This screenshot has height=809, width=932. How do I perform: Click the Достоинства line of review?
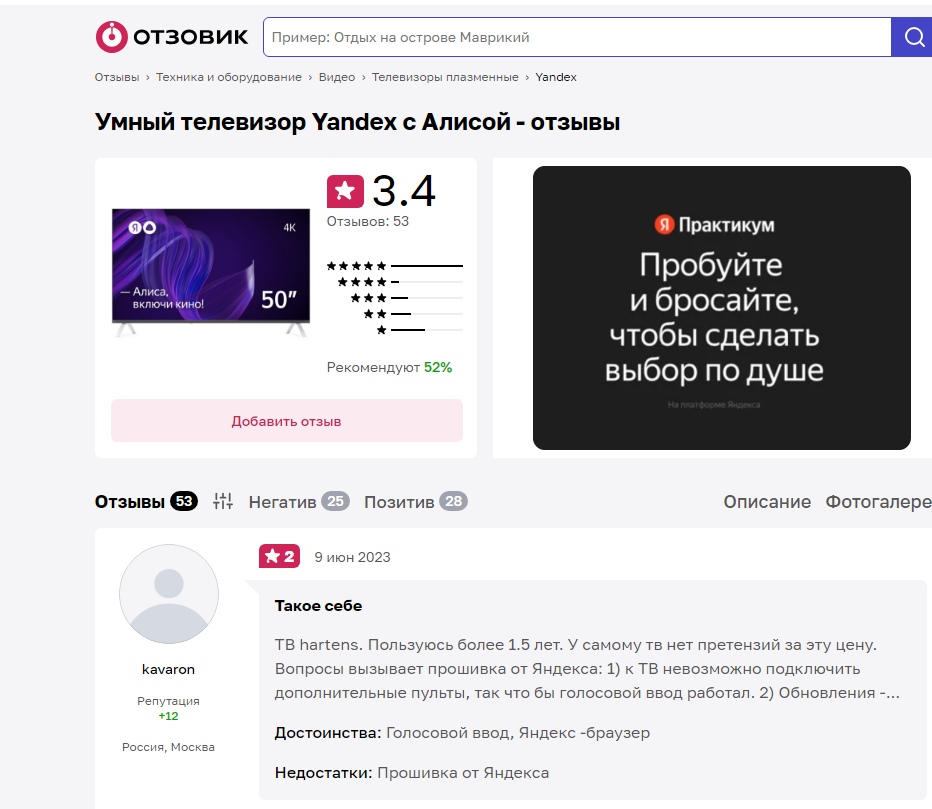(462, 733)
